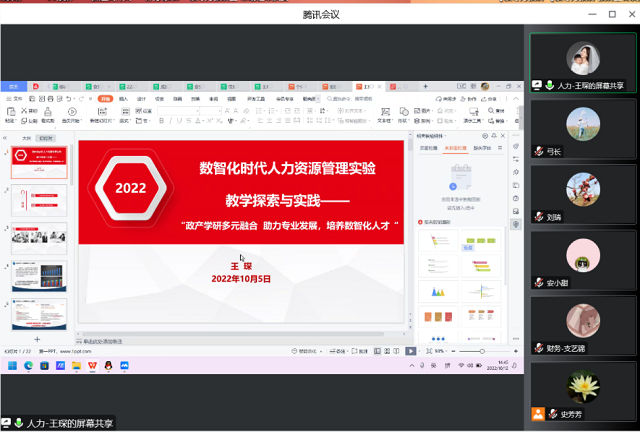Open the bullet list dropdown
This screenshot has width=640, height=432.
(265, 111)
